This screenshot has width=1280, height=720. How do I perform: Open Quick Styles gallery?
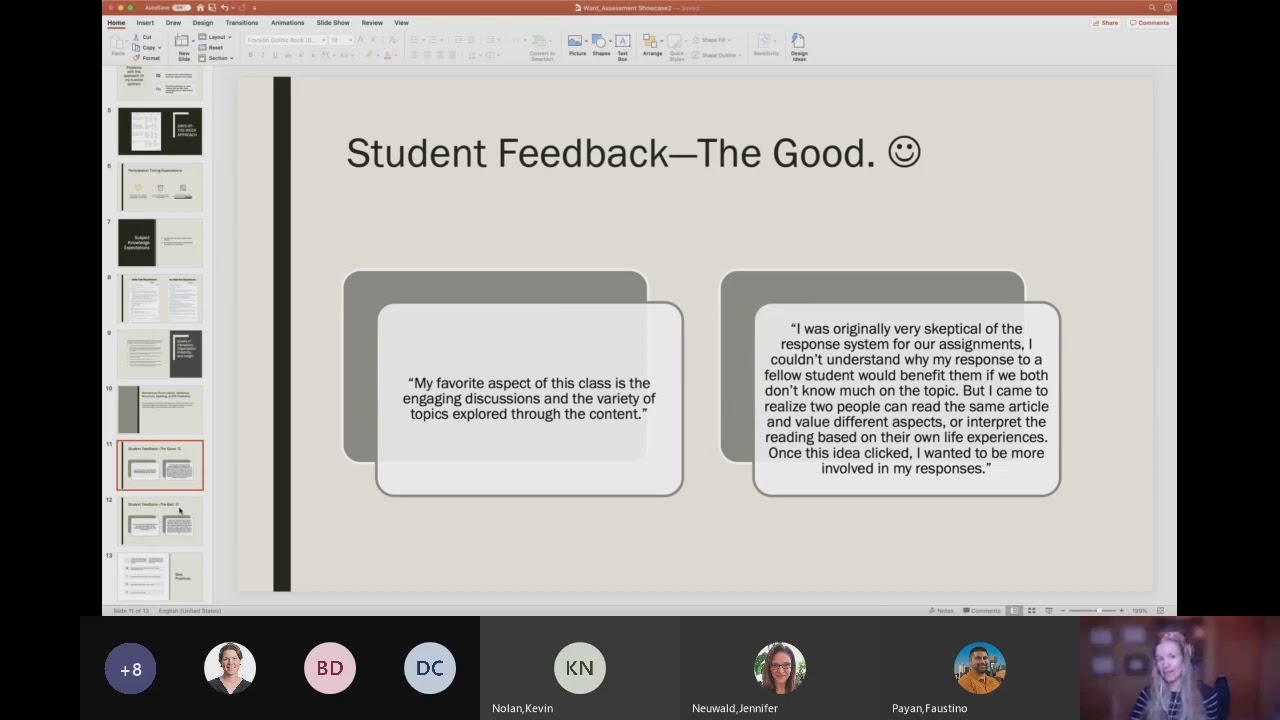676,41
